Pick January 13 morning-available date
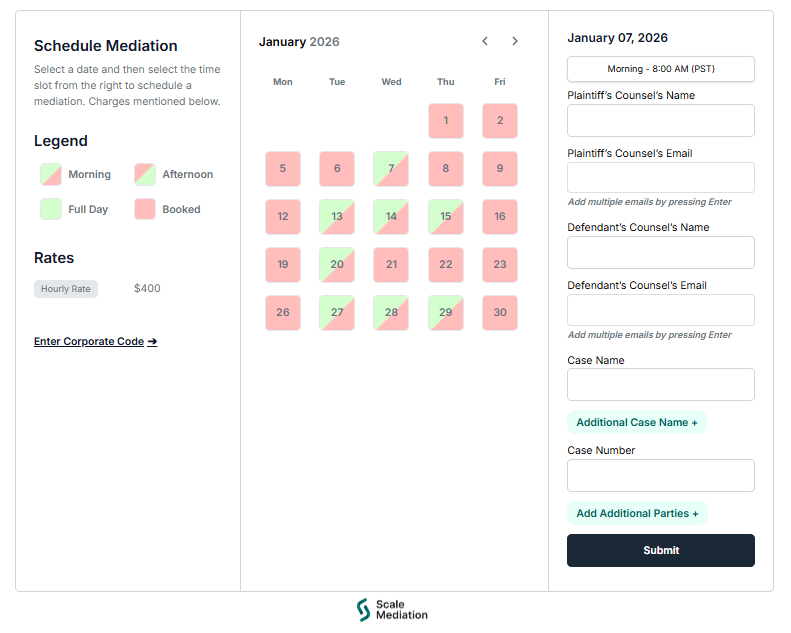791x633 pixels. [x=337, y=217]
